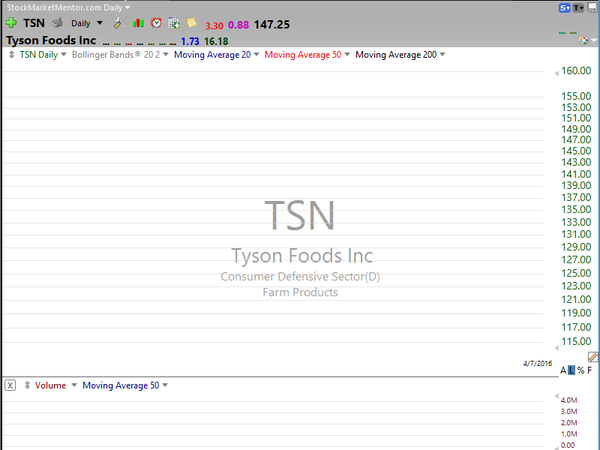
Task: Click the TSN Daily plot label
Action: tap(39, 55)
